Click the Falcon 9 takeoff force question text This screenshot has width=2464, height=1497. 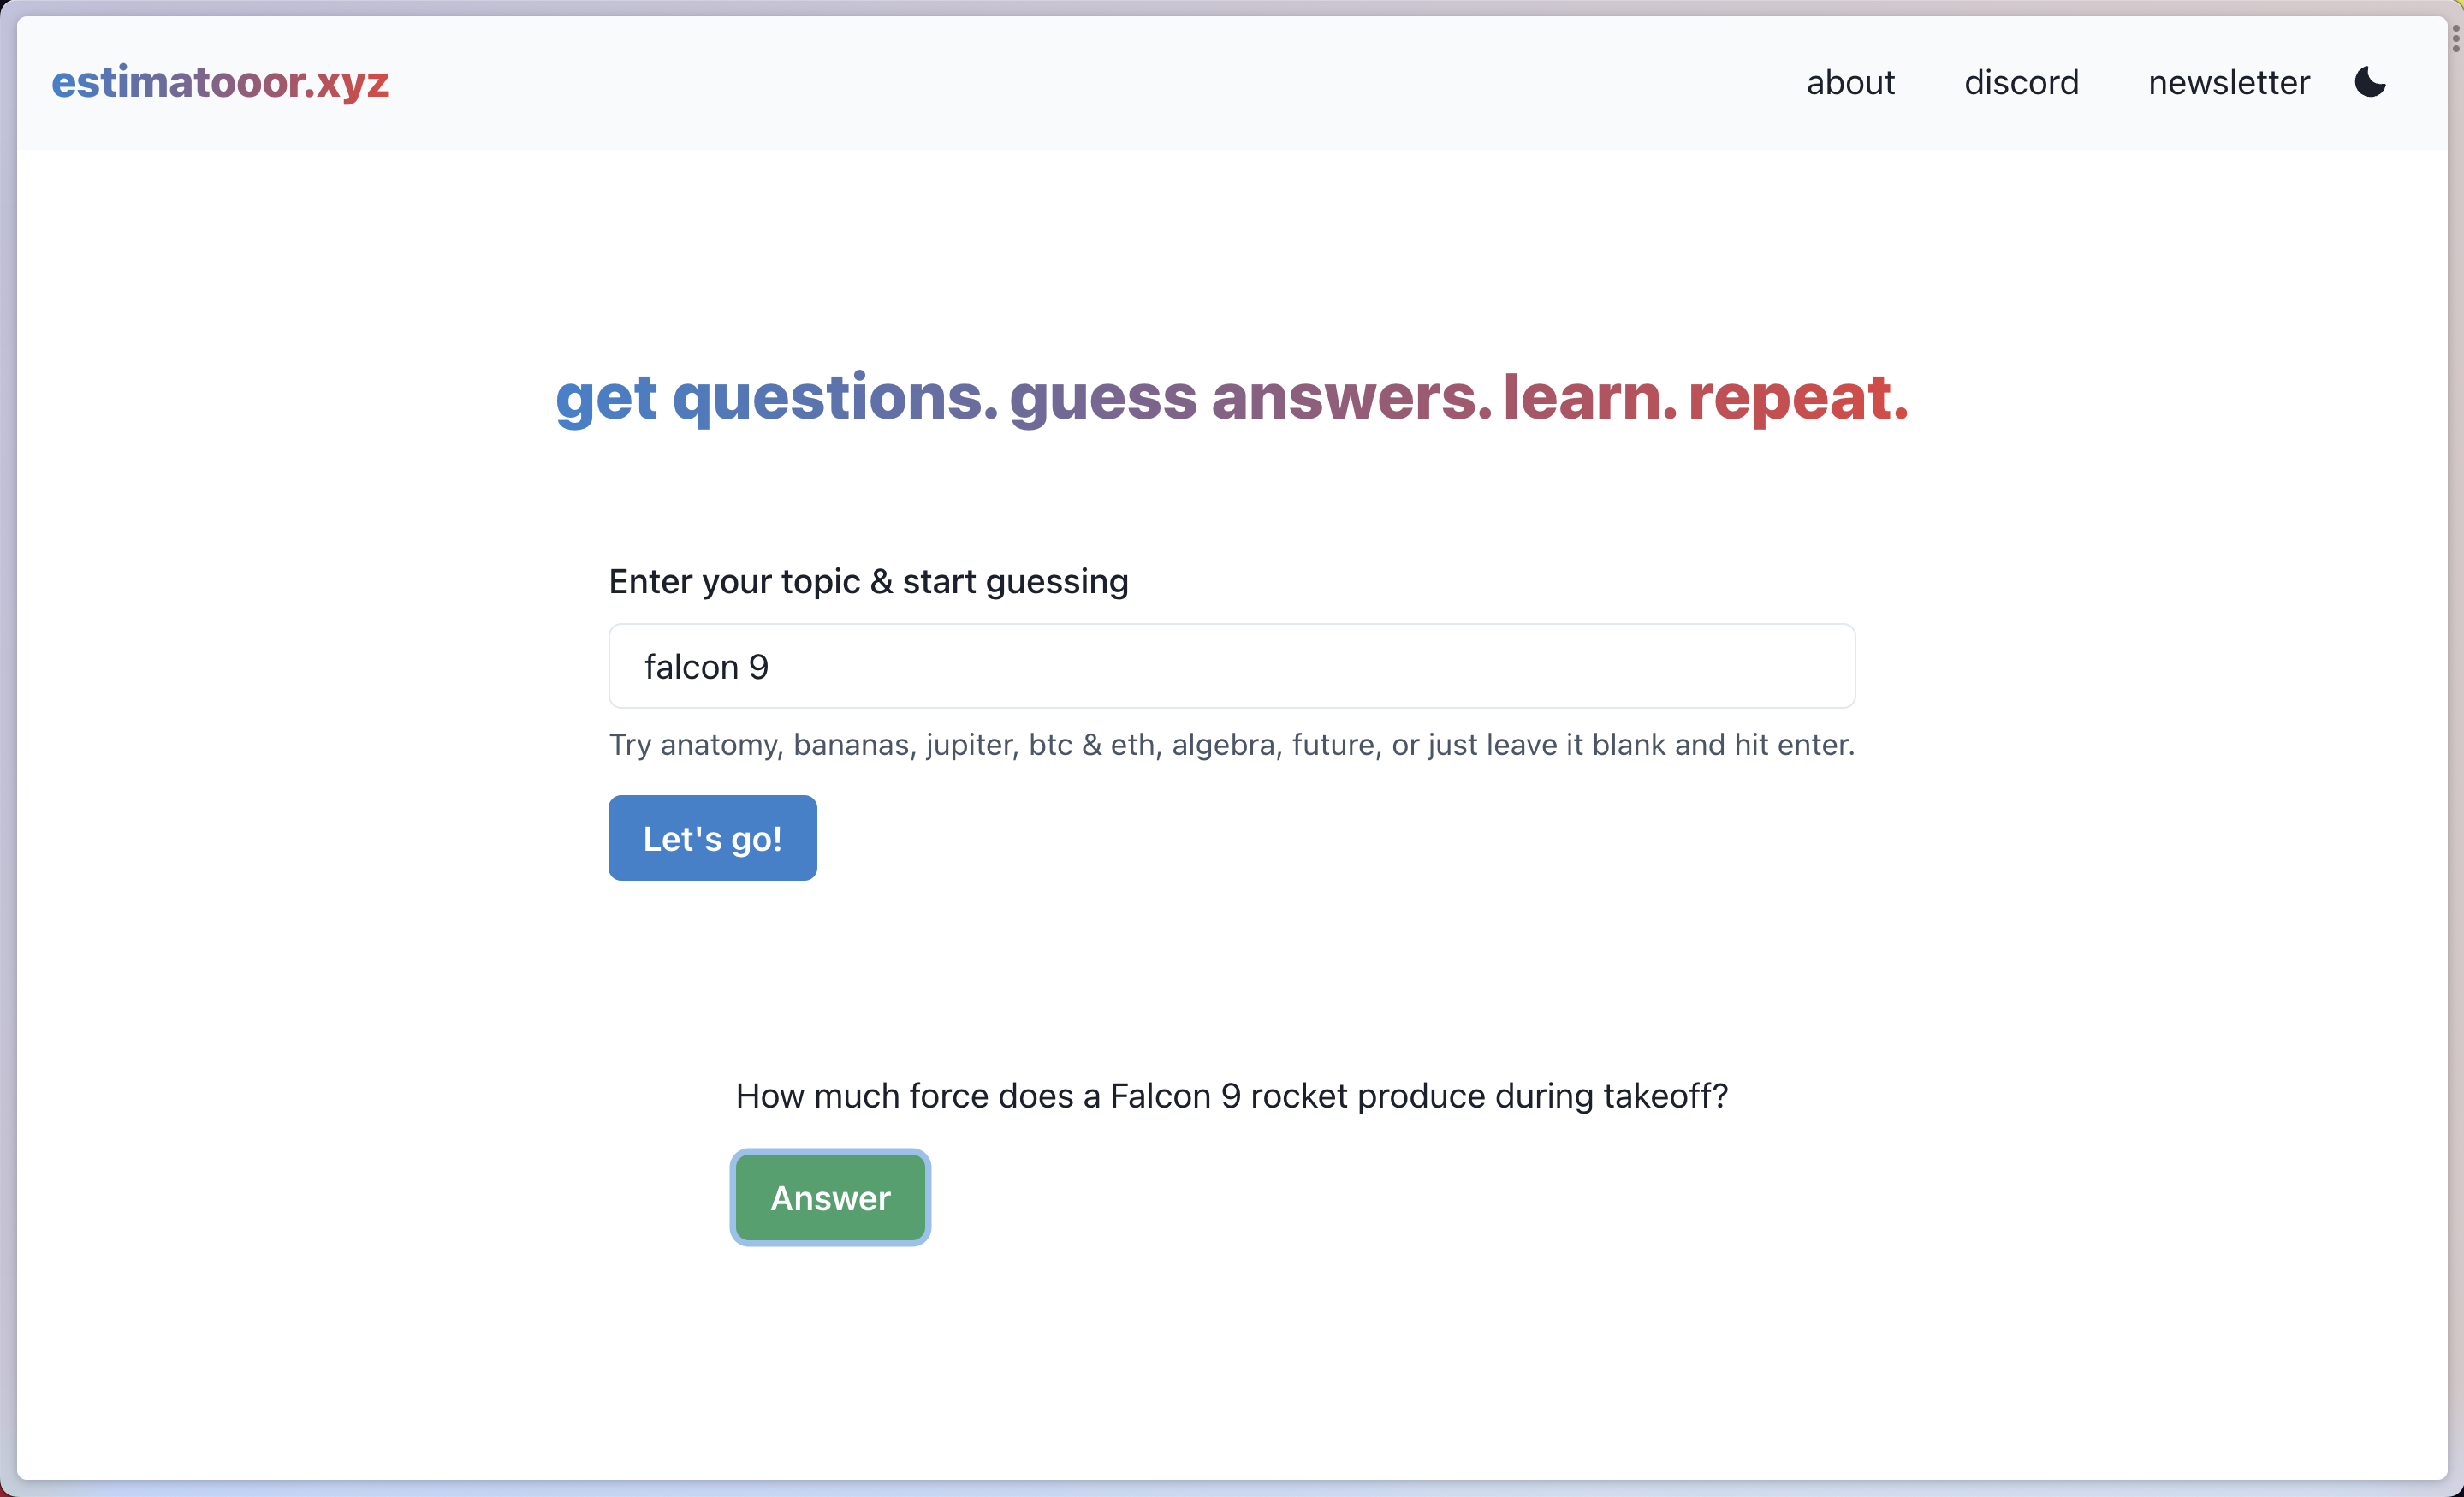1232,1096
